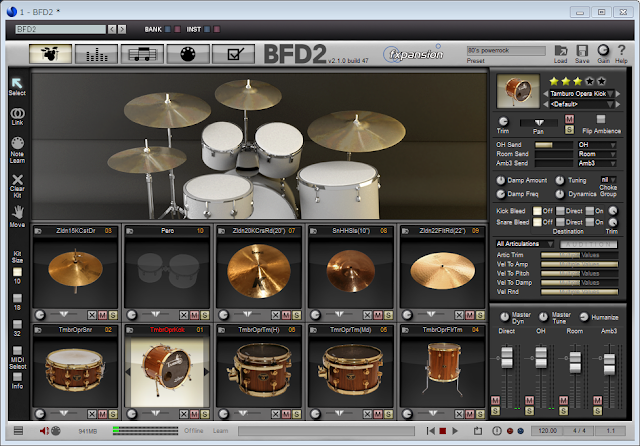Open the Preferences checkmark tab
The width and height of the screenshot is (640, 446).
pos(233,53)
